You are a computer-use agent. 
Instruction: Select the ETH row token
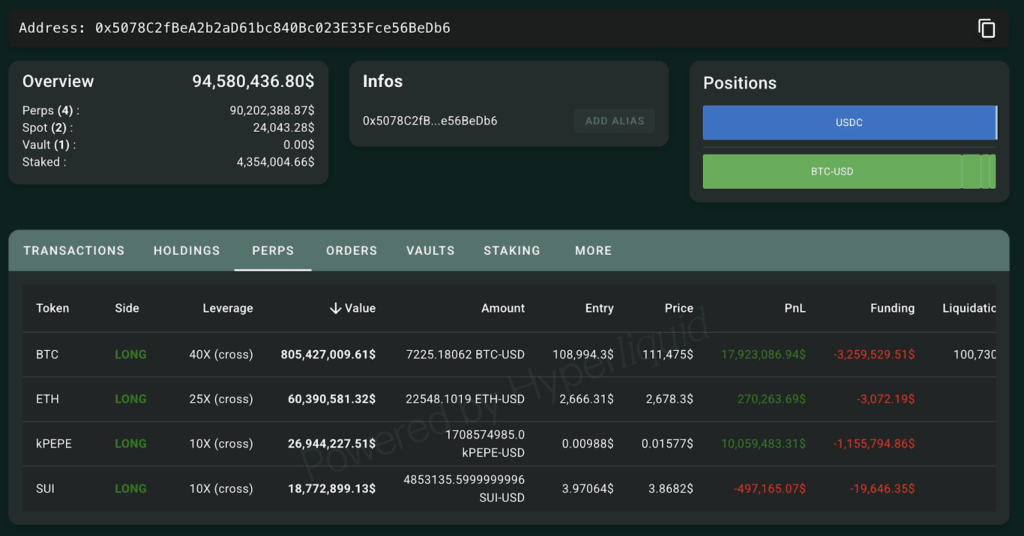point(47,399)
